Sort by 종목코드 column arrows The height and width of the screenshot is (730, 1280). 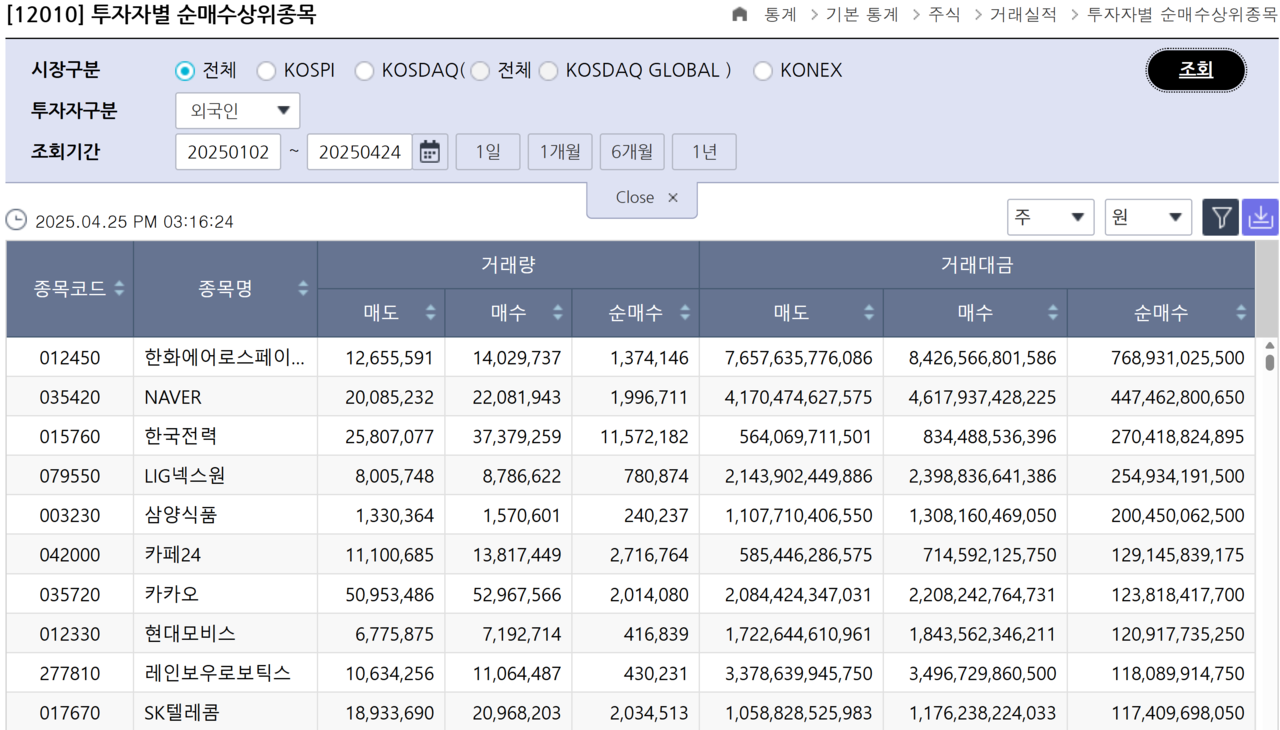(119, 288)
